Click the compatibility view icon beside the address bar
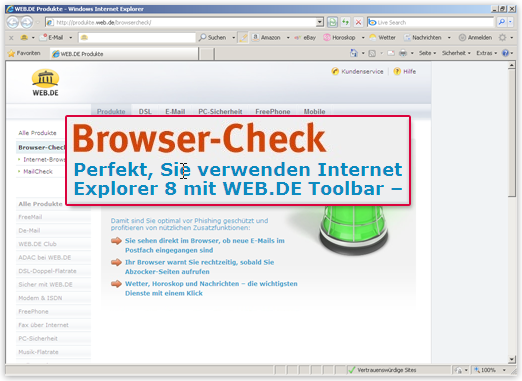The width and height of the screenshot is (522, 381). tap(332, 22)
